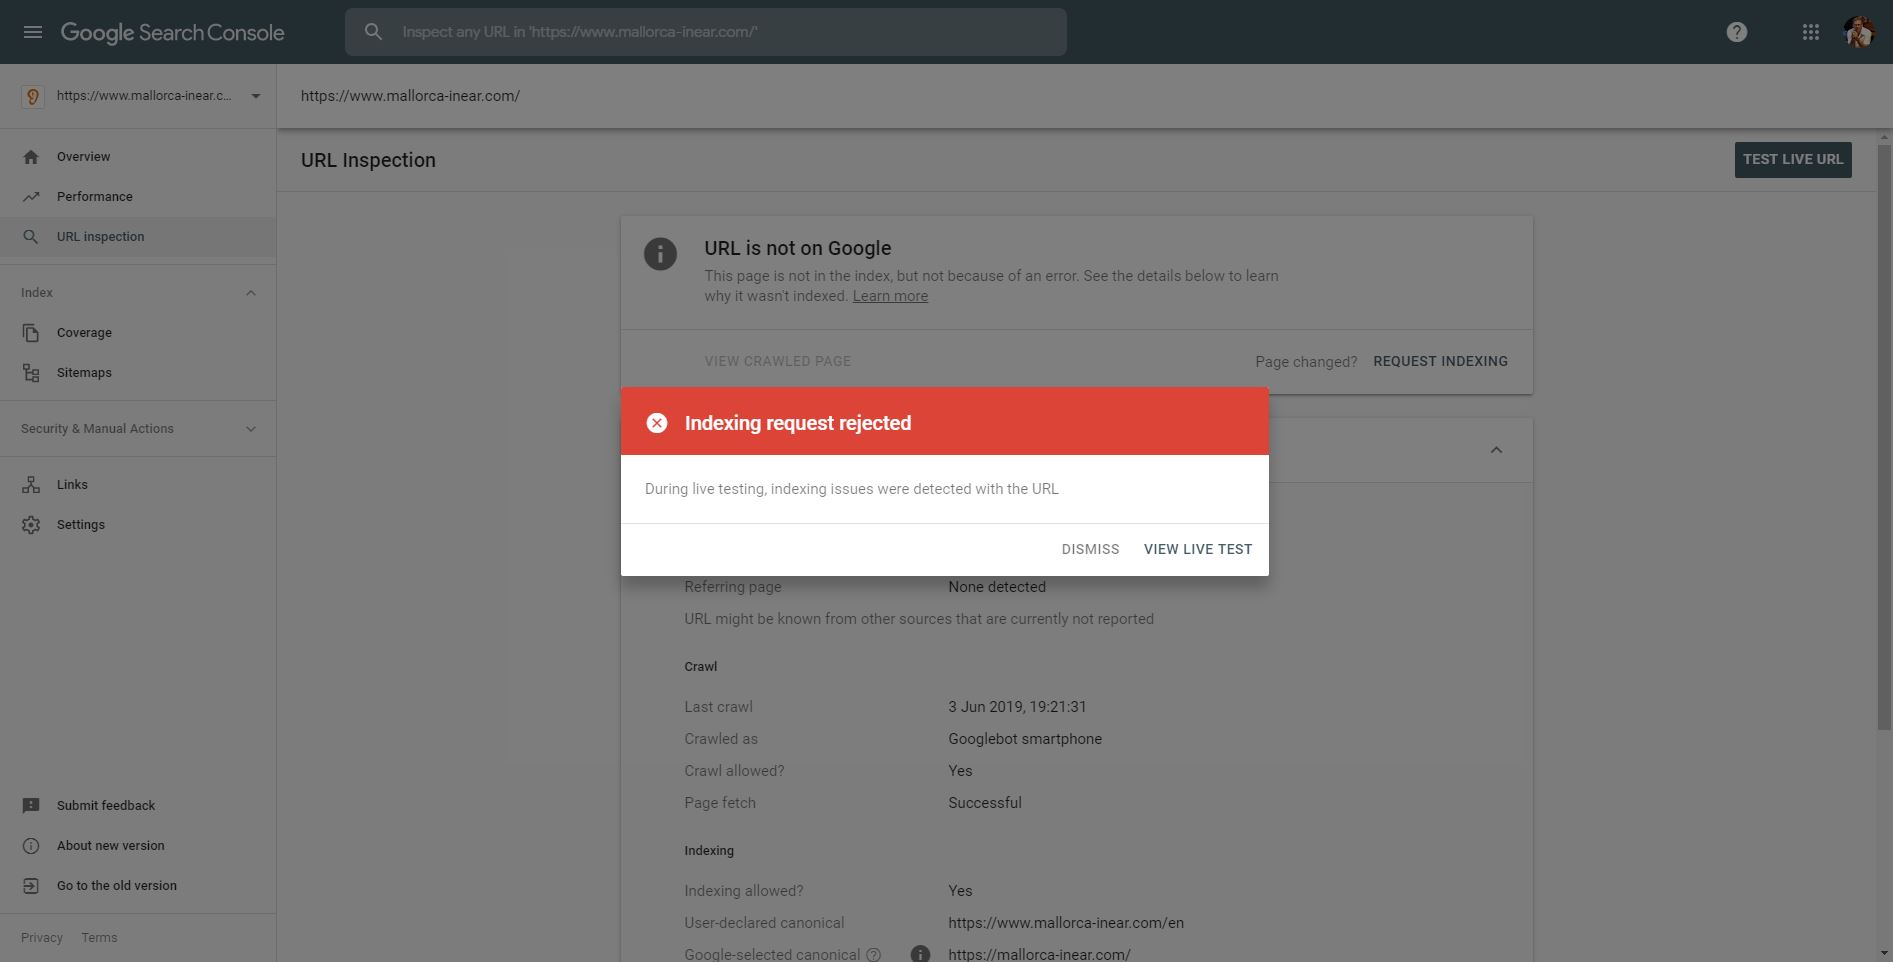Click the Inspect any URL search field
Image resolution: width=1893 pixels, height=962 pixels.
[706, 32]
